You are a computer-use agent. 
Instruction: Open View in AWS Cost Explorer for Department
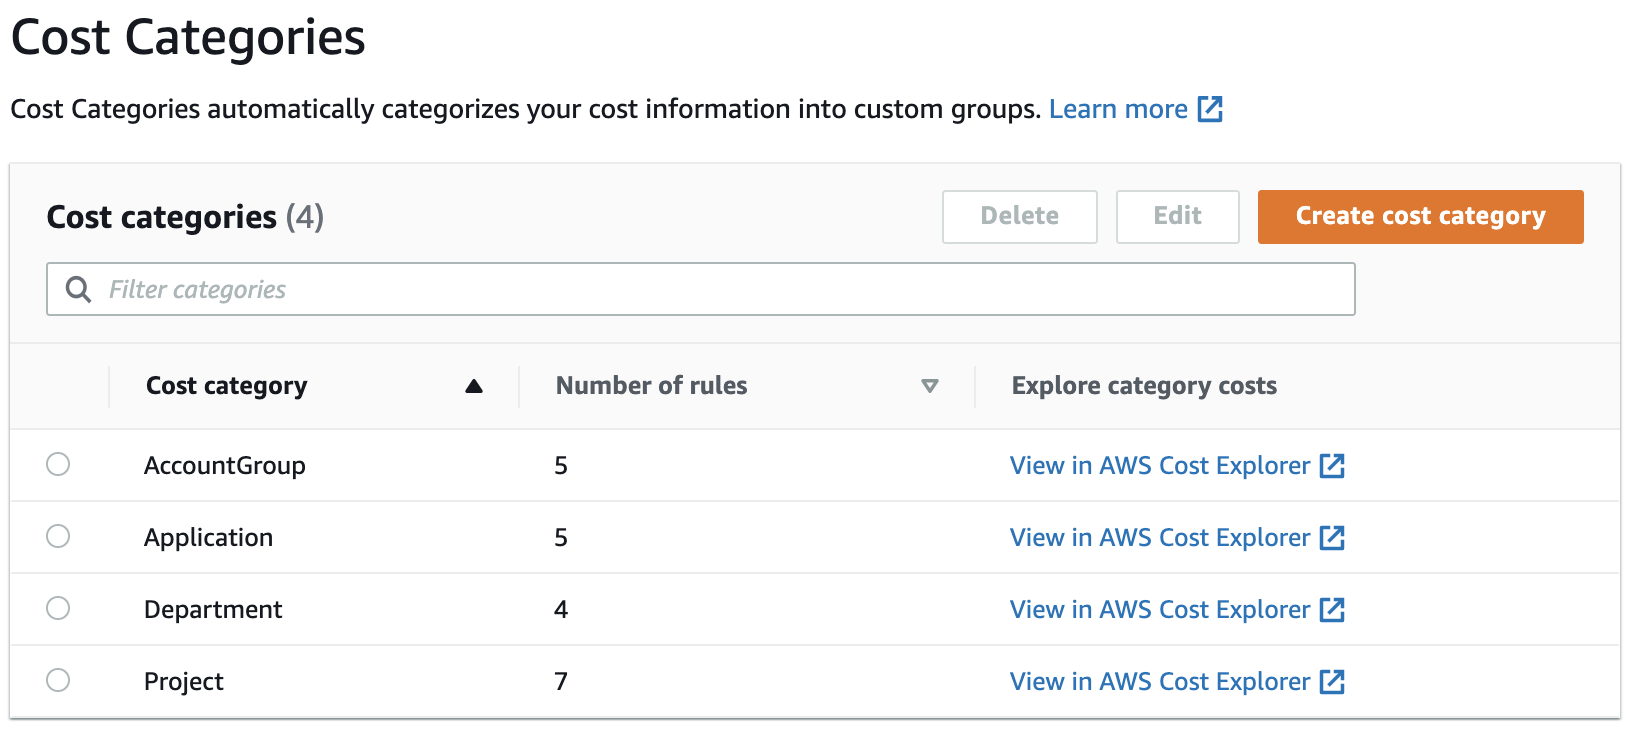click(1159, 610)
